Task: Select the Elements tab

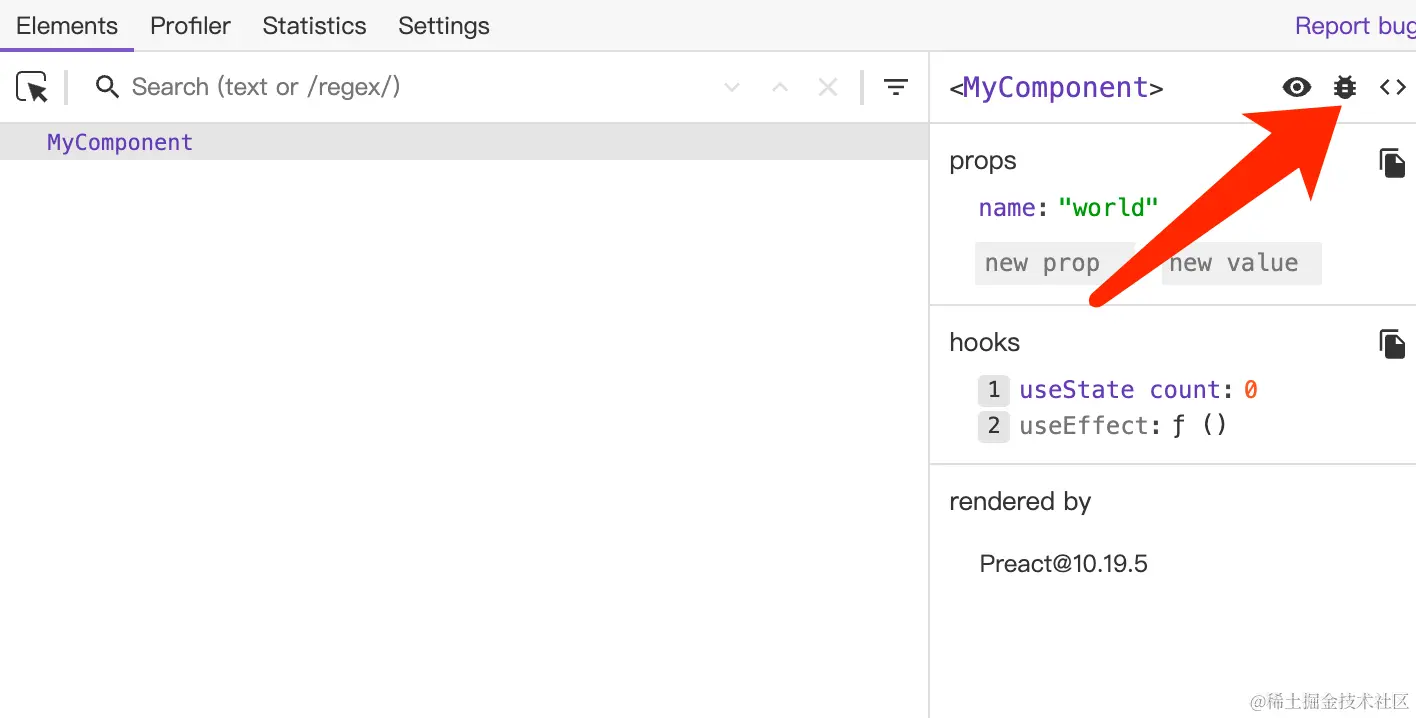Action: coord(67,26)
